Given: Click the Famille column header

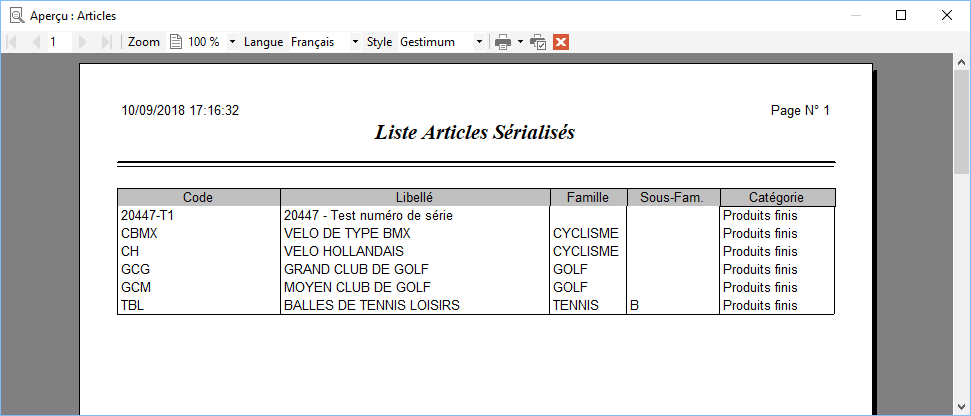Looking at the screenshot, I should (588, 197).
